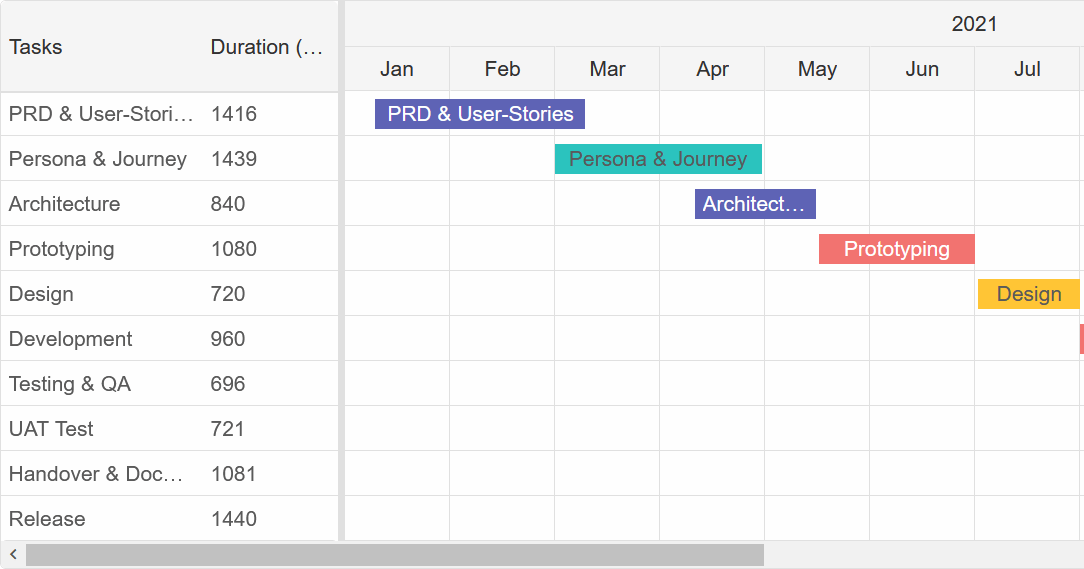Screen dimensions: 1084x569
Task: Click the 2021 year header
Action: (x=973, y=24)
